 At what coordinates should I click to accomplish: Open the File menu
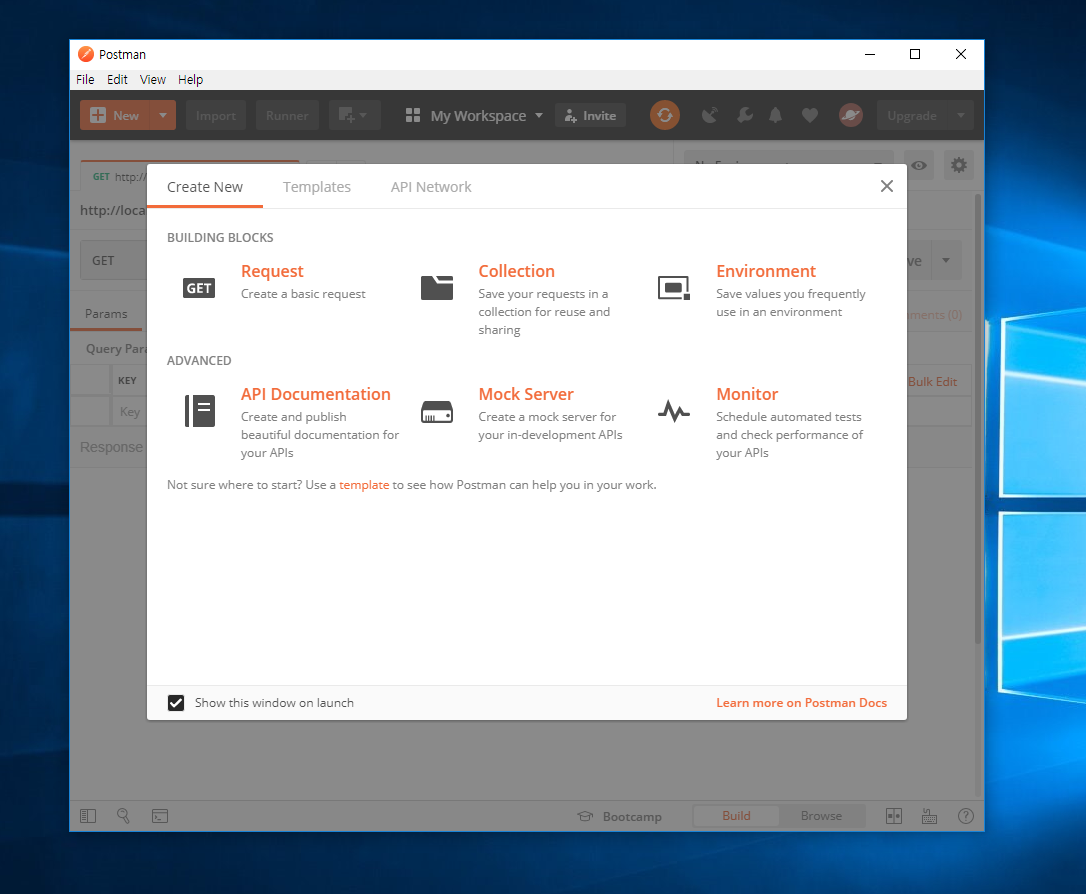[x=85, y=80]
